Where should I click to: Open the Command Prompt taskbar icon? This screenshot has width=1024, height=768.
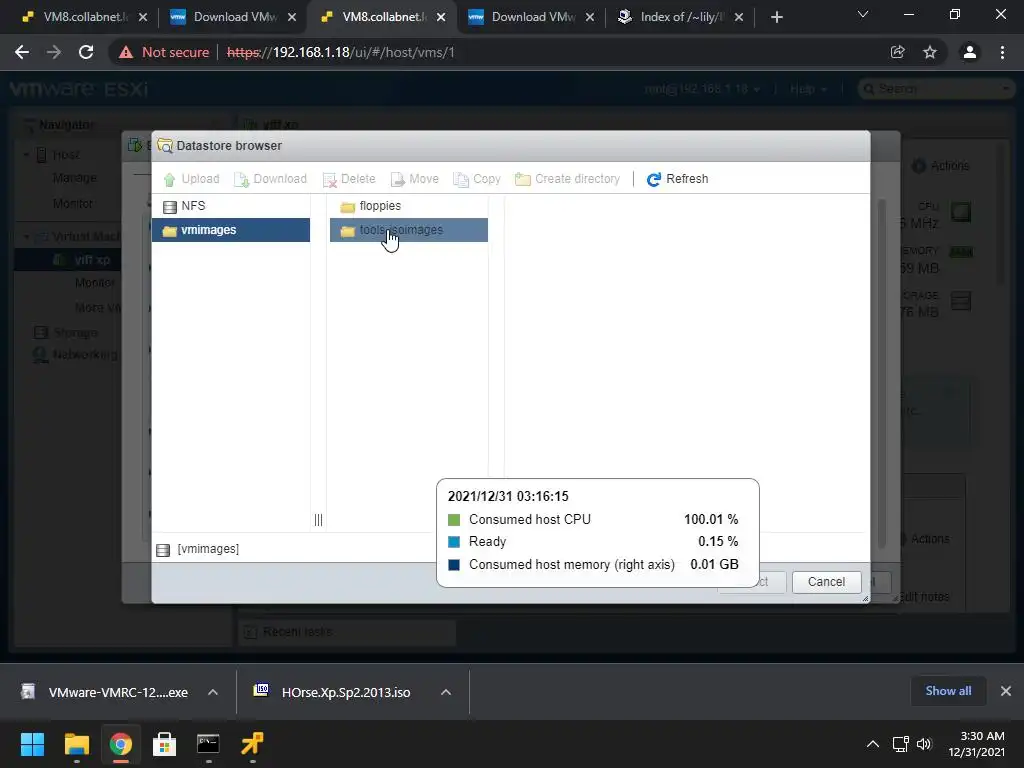point(208,744)
